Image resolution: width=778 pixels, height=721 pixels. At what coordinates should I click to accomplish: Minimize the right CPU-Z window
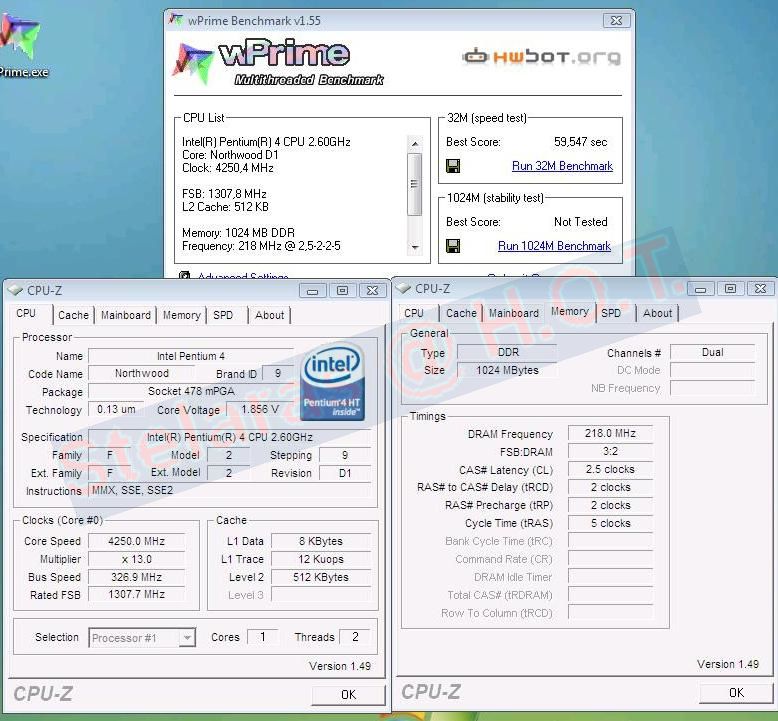click(701, 288)
